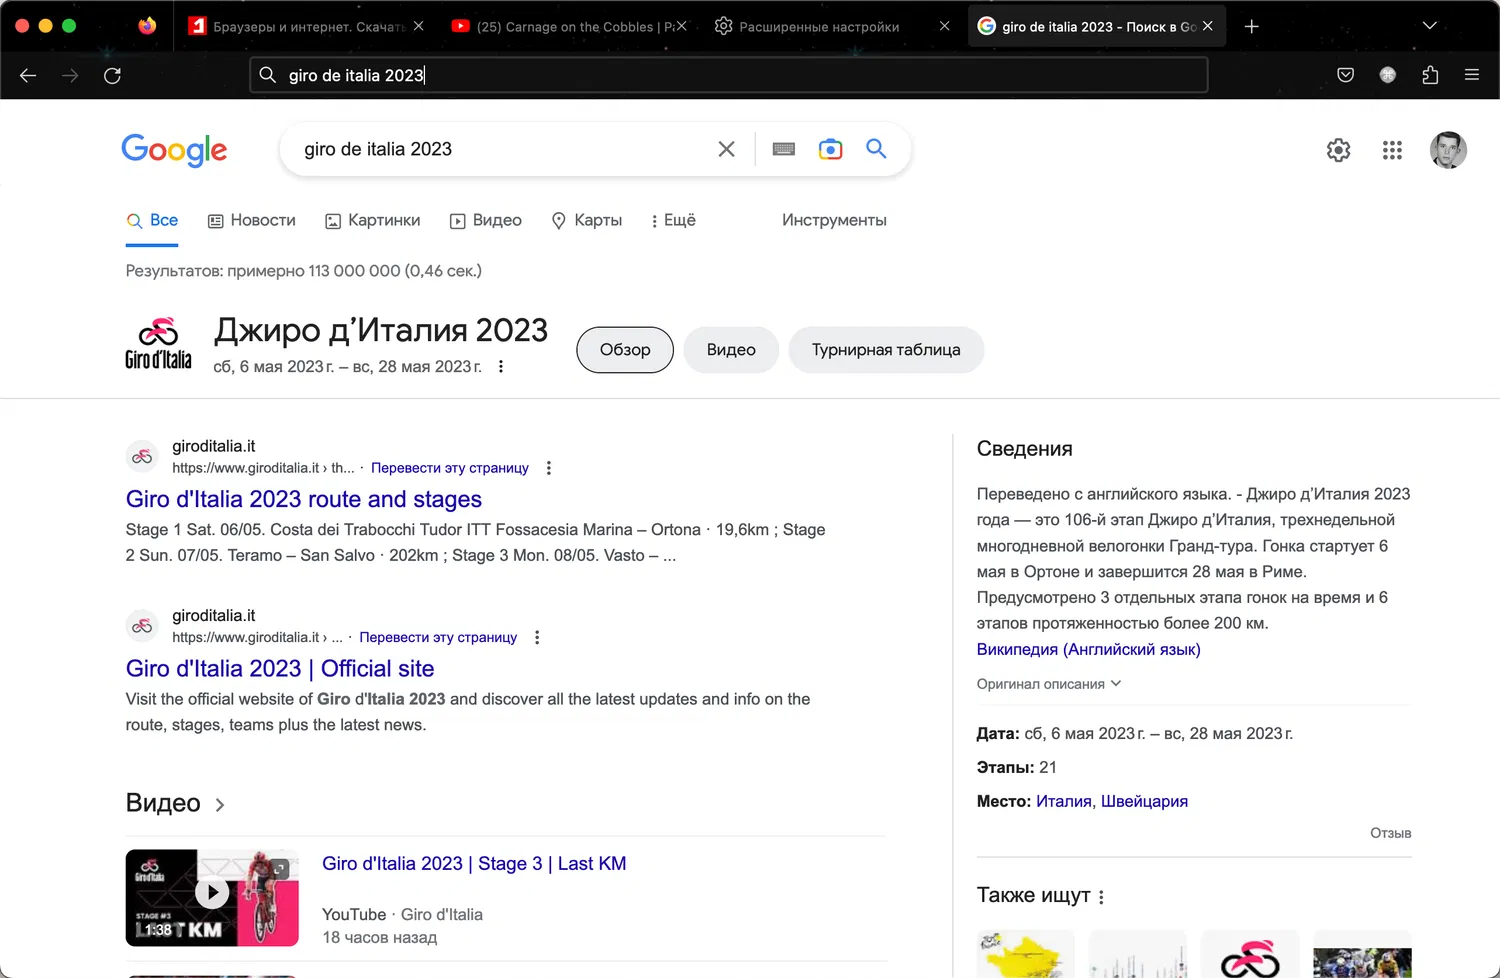Select the 'Все' results tab
This screenshot has width=1500, height=978.
tap(152, 221)
